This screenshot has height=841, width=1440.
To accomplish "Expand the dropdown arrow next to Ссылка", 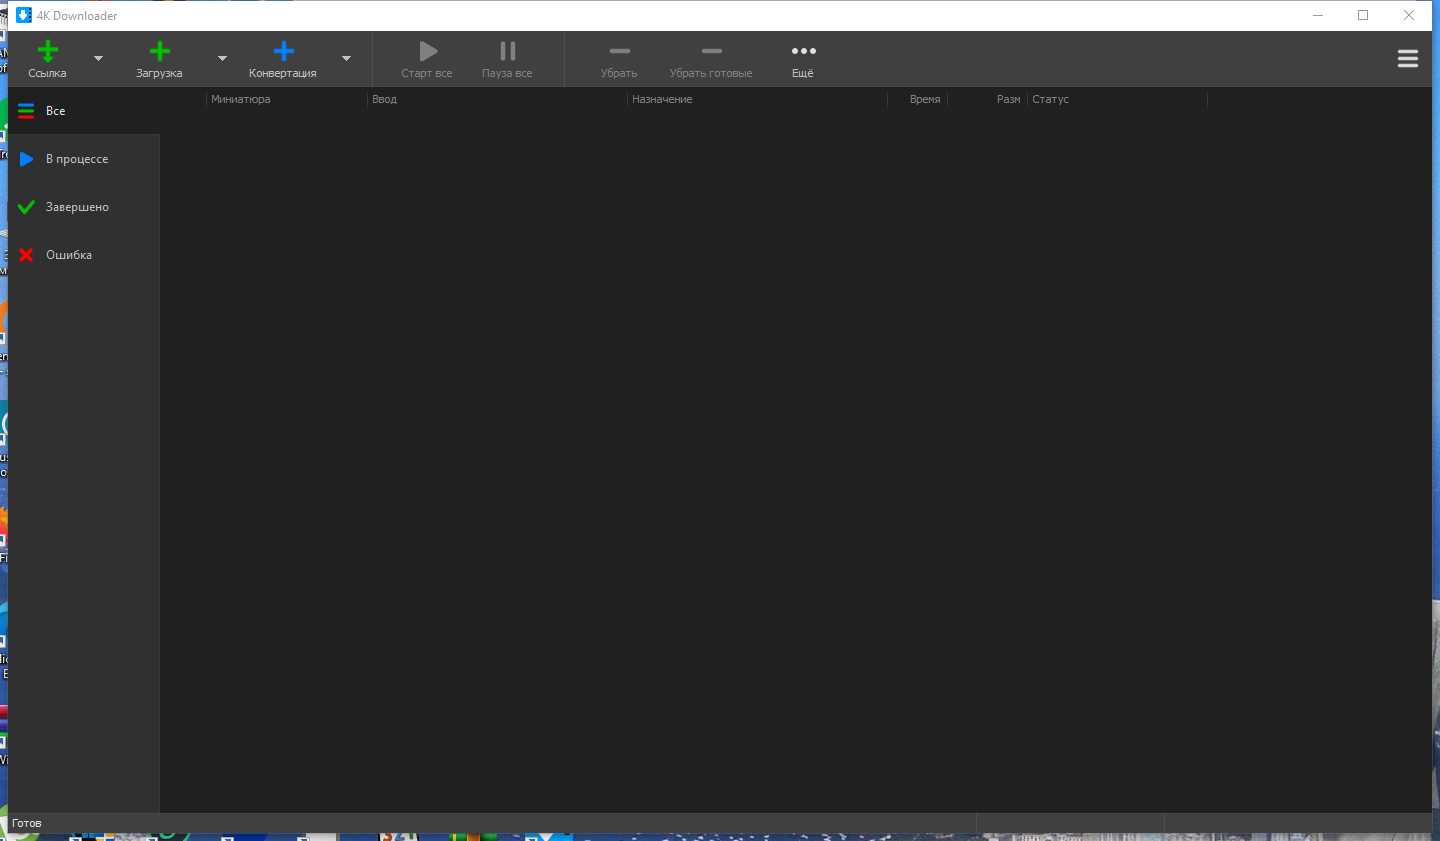I will (98, 59).
